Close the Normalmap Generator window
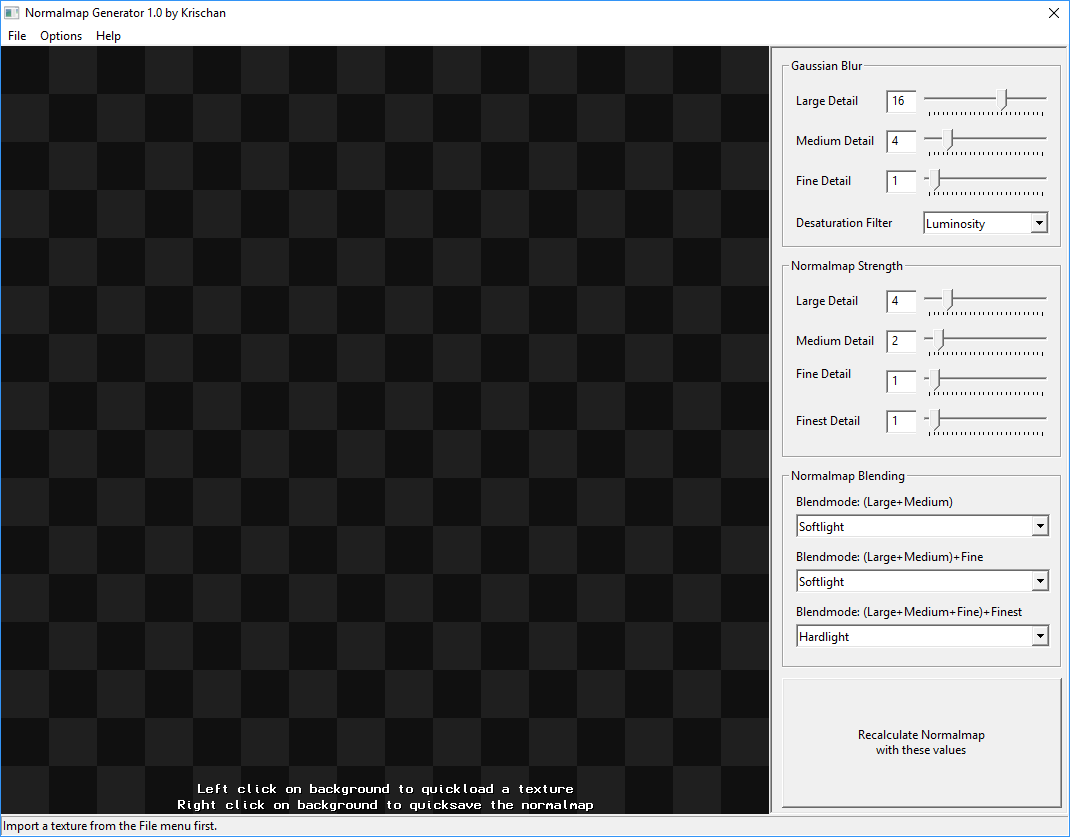The width and height of the screenshot is (1070, 837). coord(1054,13)
